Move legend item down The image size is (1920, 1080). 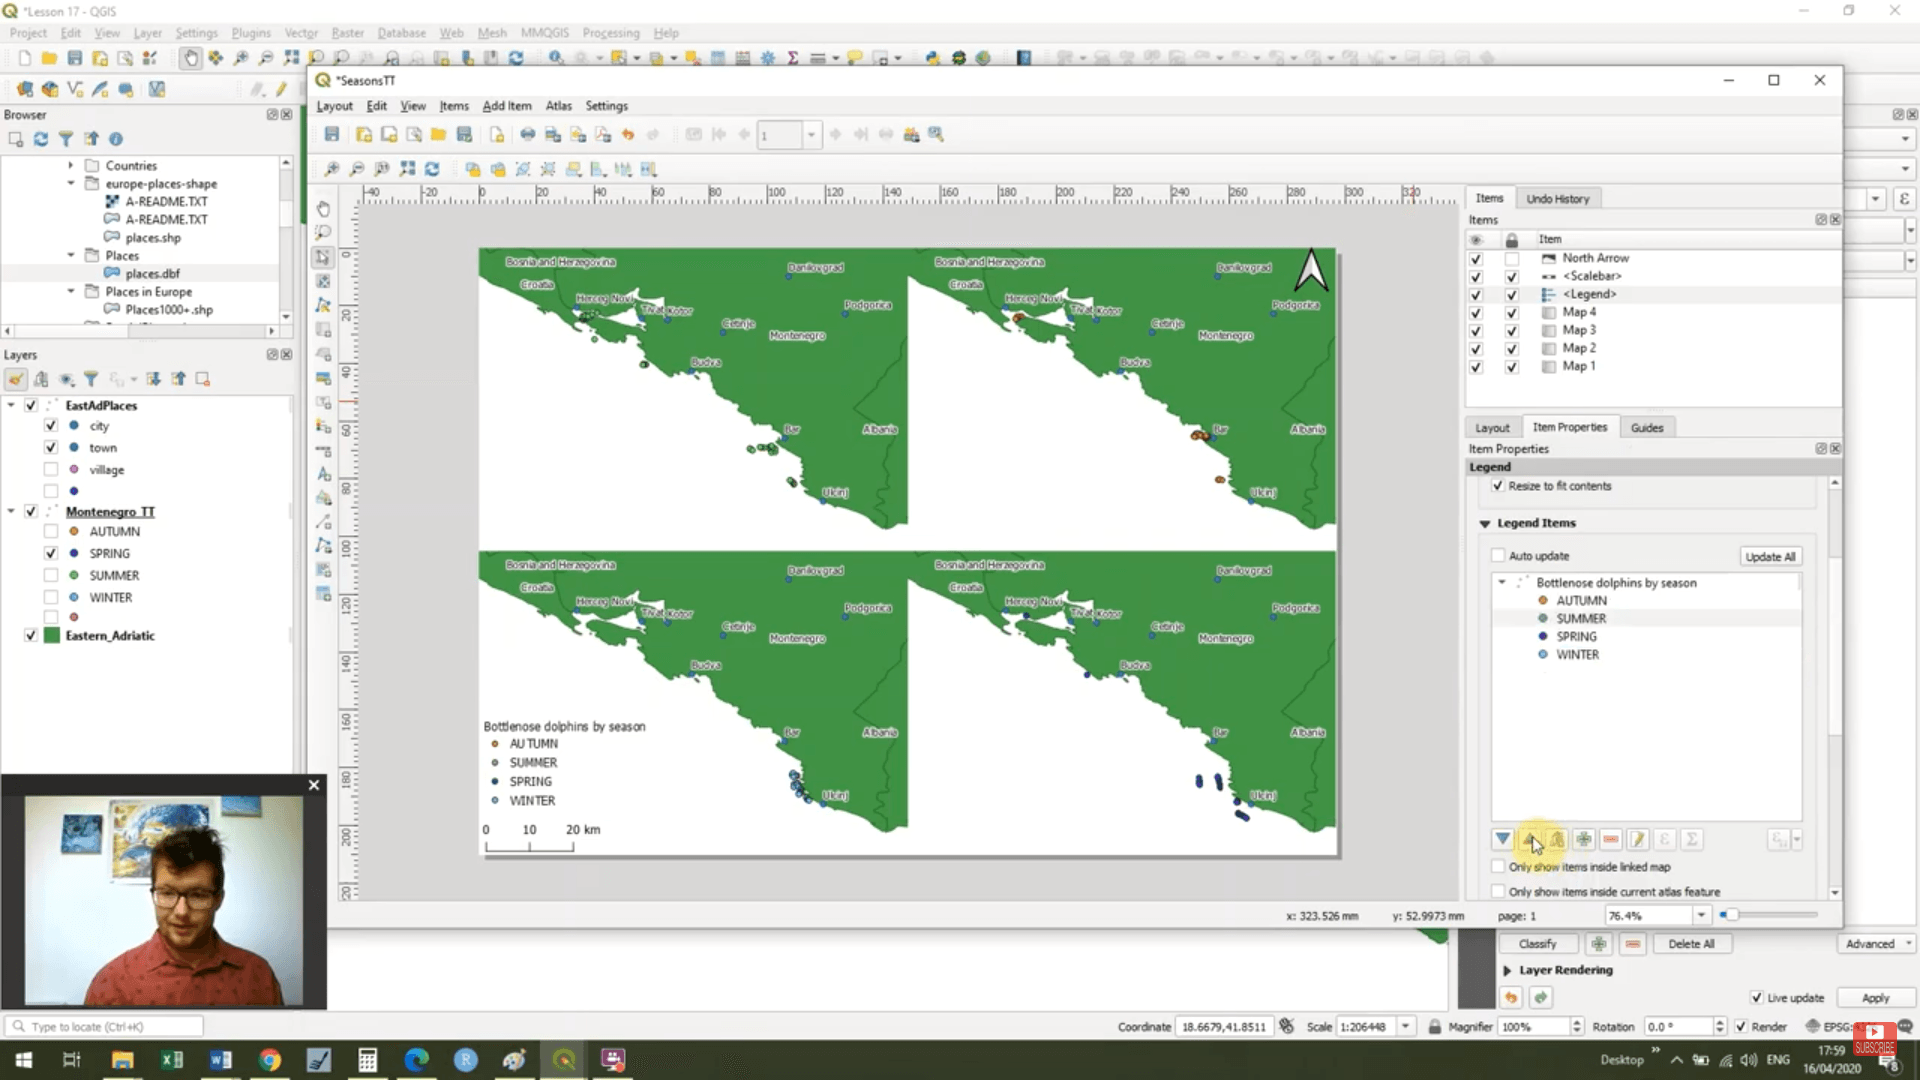pyautogui.click(x=1503, y=839)
